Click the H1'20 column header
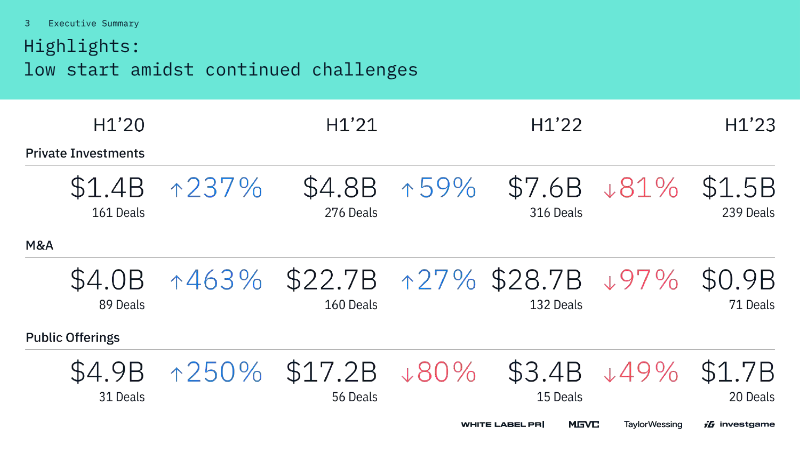 coord(118,126)
